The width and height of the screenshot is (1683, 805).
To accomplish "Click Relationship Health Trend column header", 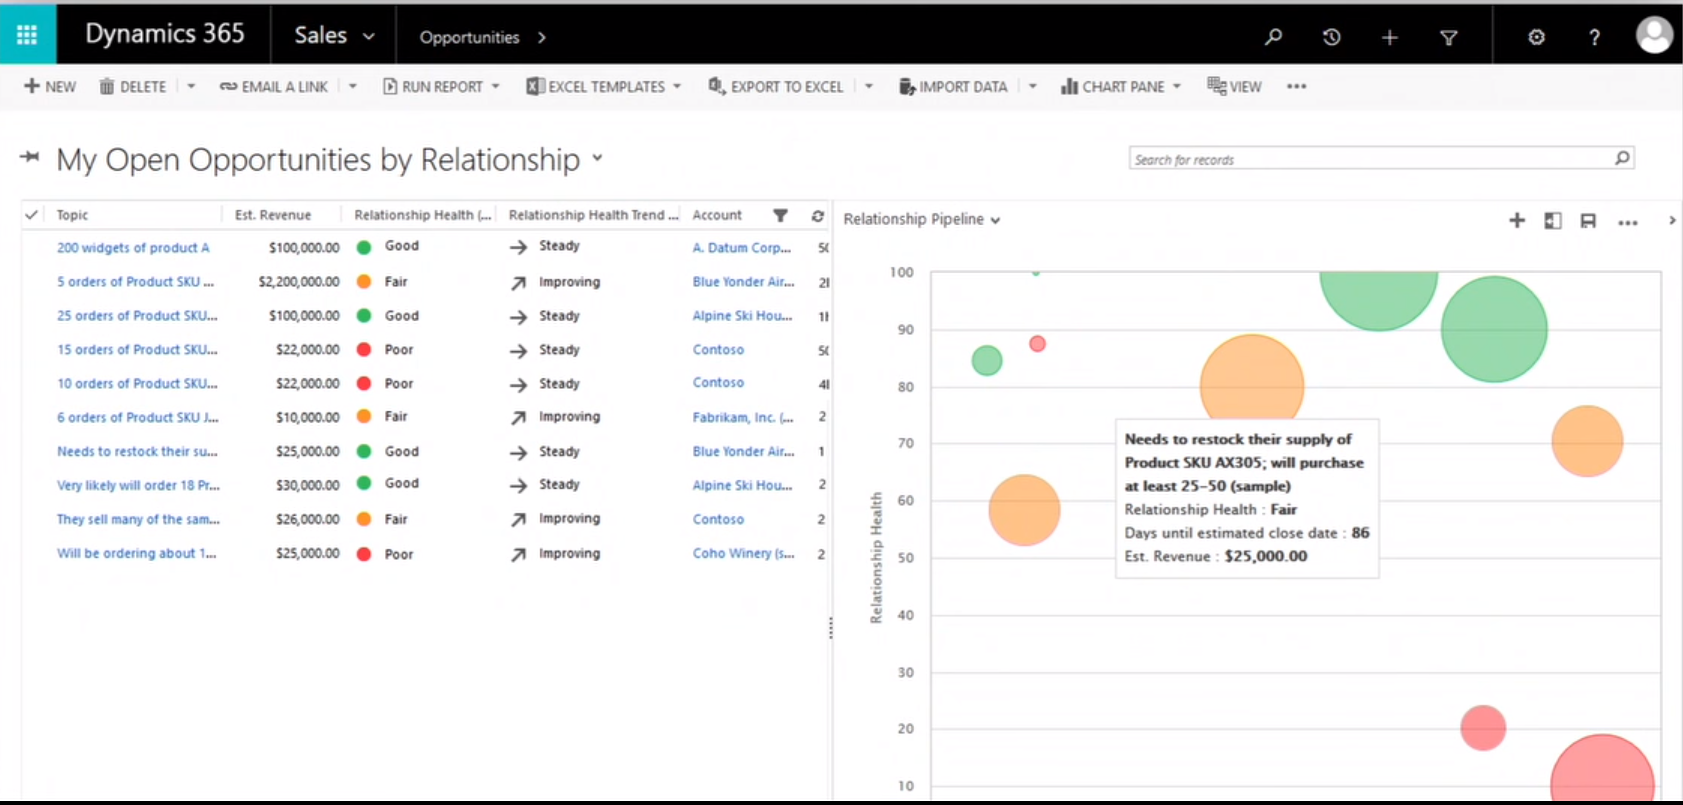I will [x=593, y=215].
